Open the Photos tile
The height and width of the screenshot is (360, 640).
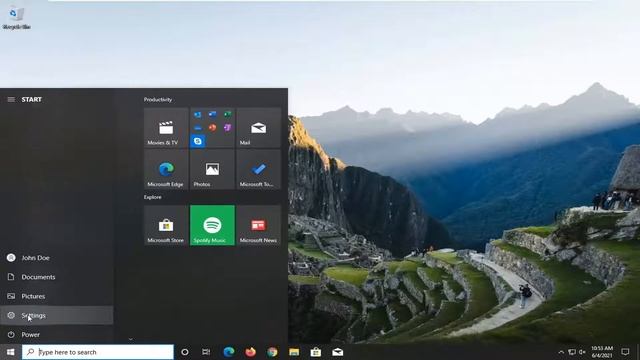(212, 169)
